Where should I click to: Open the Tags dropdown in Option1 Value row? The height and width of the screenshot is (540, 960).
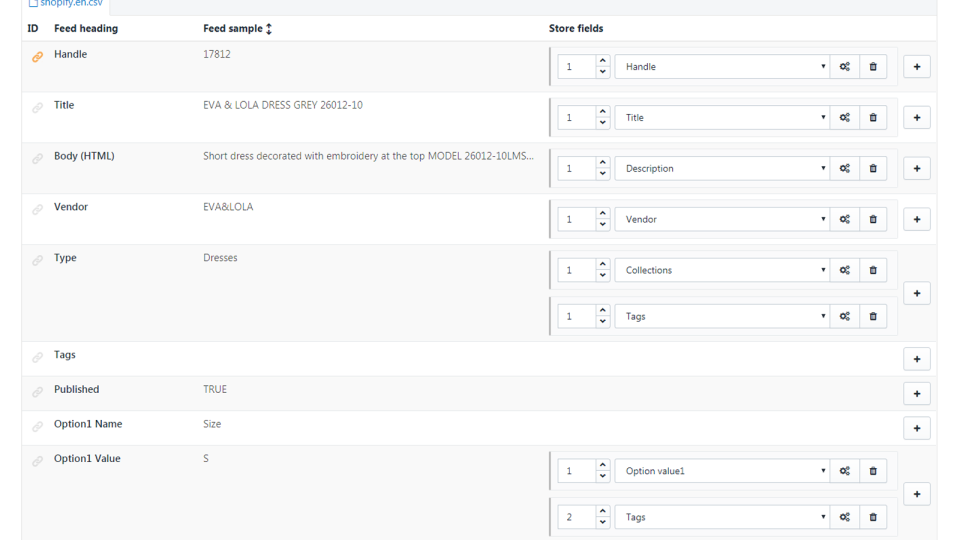click(722, 517)
